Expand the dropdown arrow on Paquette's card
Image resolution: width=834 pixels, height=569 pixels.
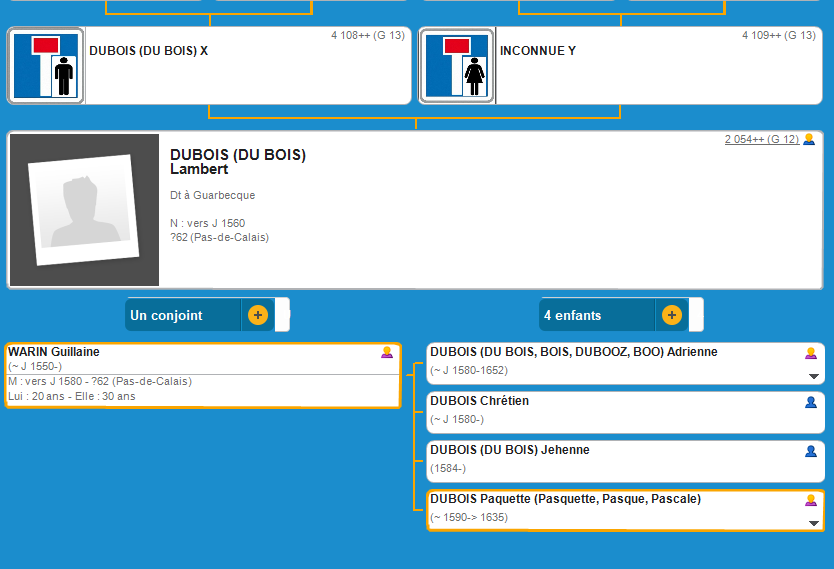(813, 523)
